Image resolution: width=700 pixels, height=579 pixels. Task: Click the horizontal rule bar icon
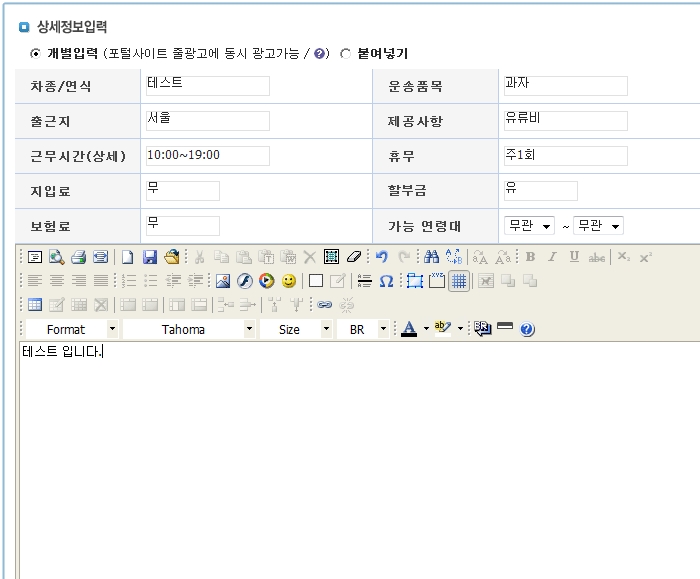pos(505,326)
